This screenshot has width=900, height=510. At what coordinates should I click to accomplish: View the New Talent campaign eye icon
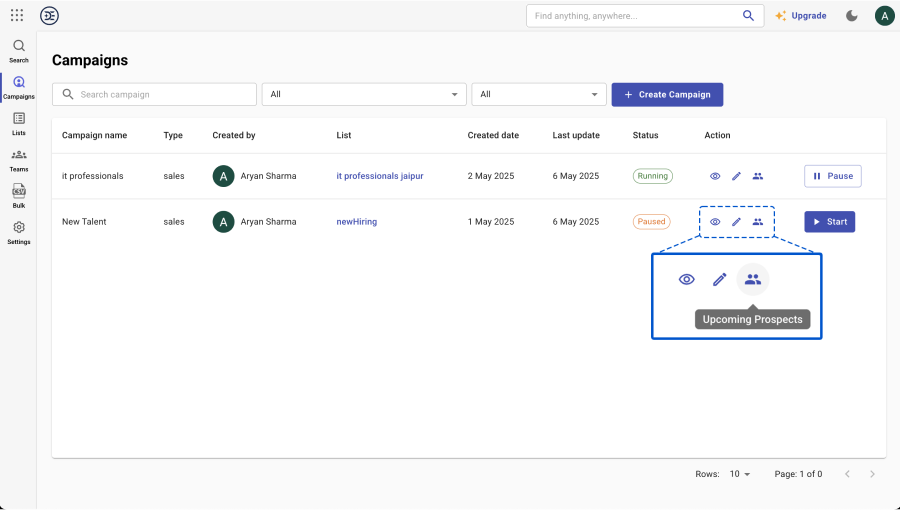[x=715, y=221]
